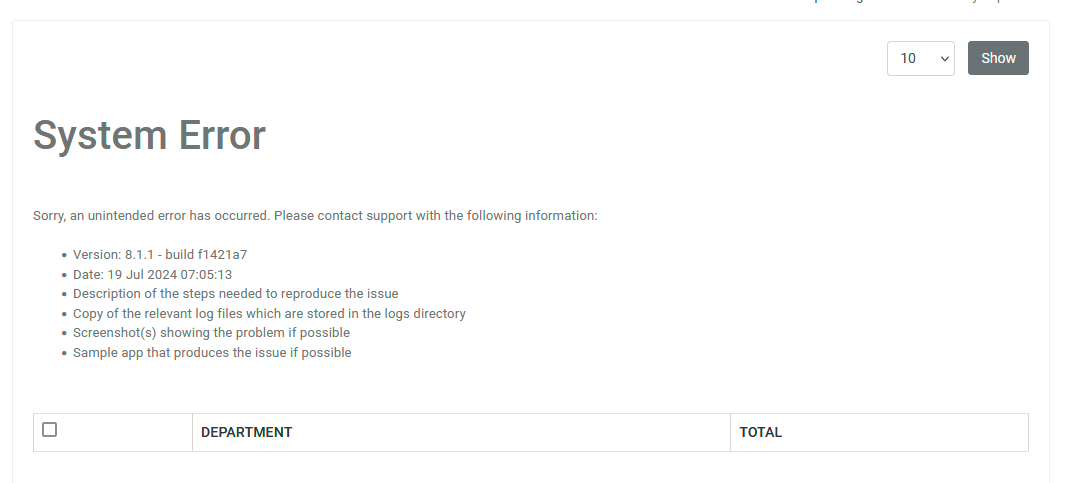Click the date '19 Jul 2024'

click(x=138, y=274)
